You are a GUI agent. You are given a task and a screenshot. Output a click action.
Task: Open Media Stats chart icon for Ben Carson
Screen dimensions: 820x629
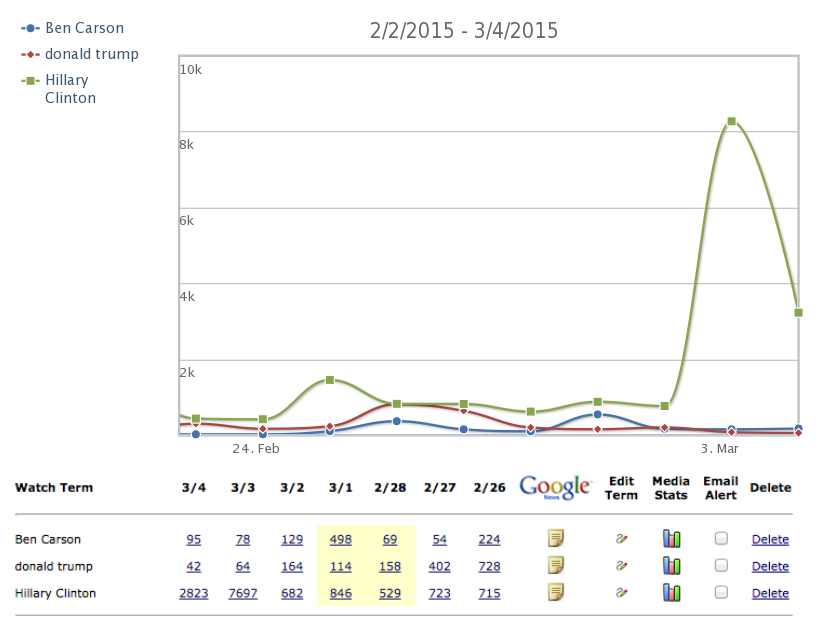[x=671, y=539]
